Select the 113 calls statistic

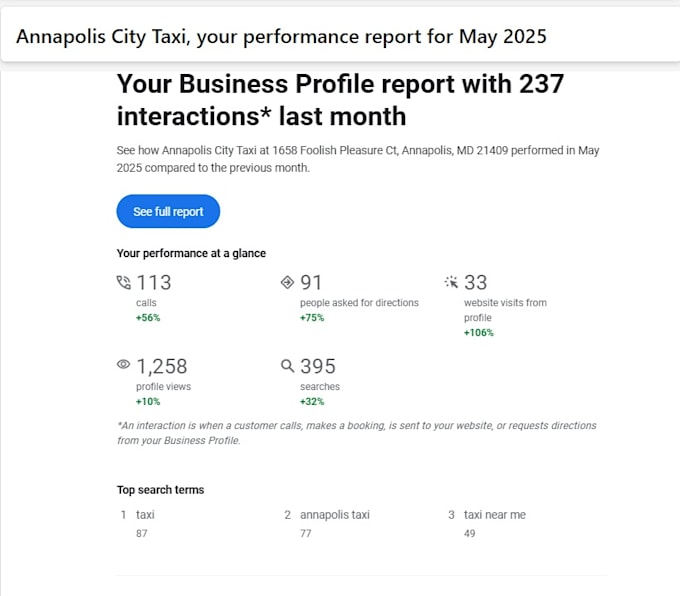154,282
